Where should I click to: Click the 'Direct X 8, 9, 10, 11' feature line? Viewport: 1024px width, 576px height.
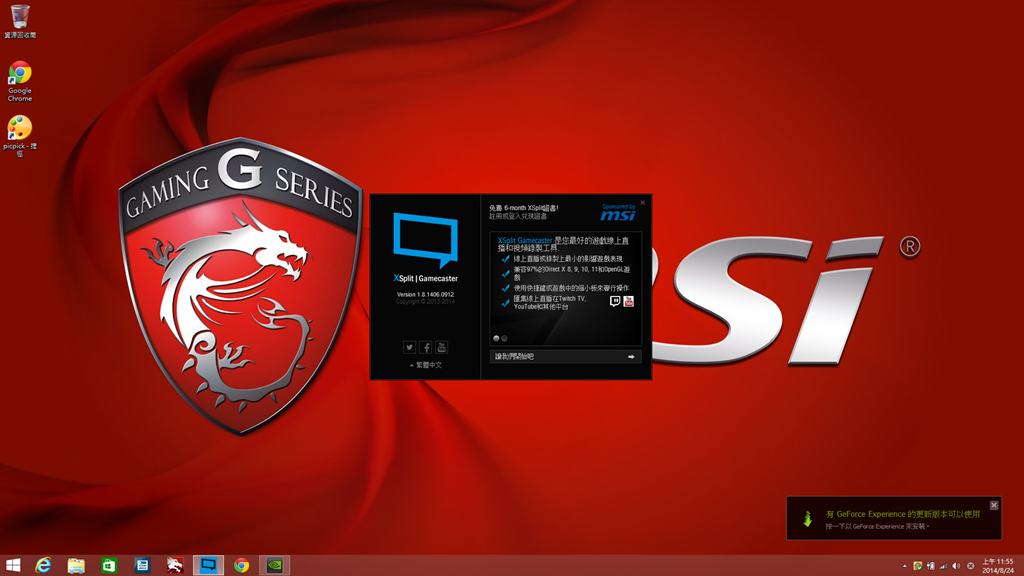tap(571, 273)
